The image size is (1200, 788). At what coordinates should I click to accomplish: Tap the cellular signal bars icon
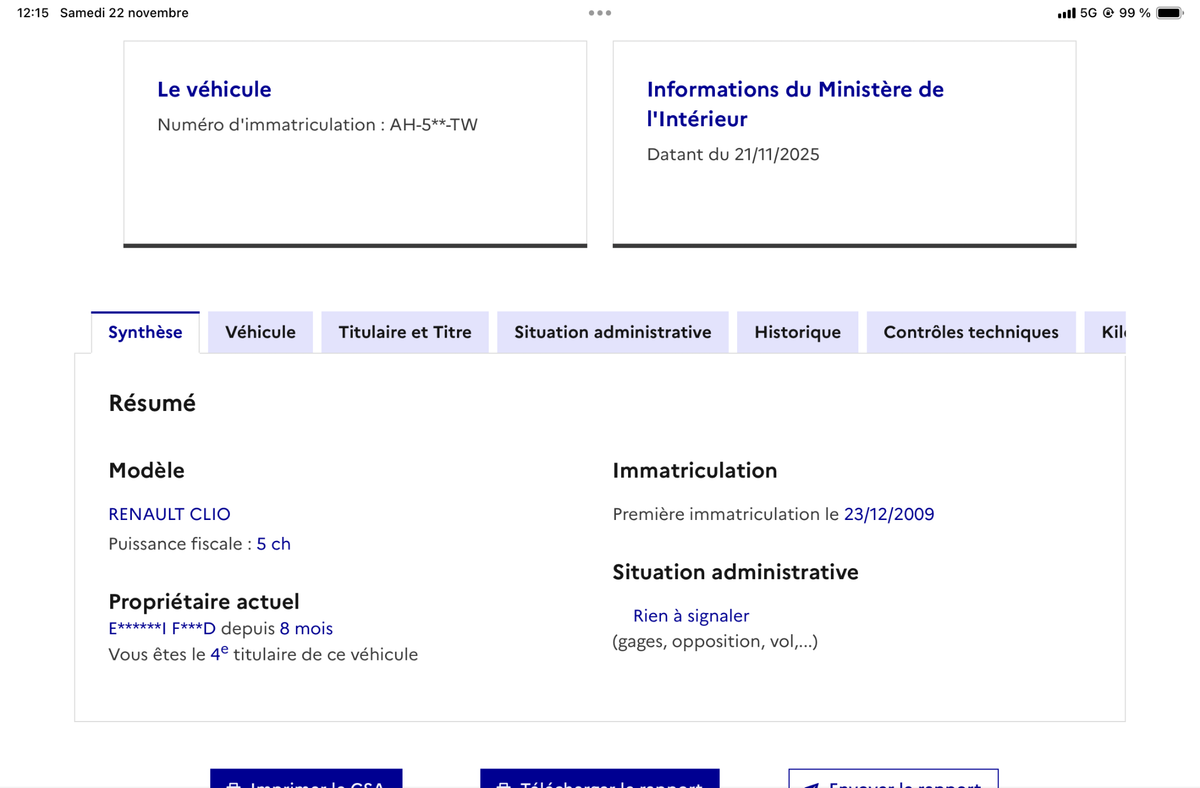[1066, 13]
